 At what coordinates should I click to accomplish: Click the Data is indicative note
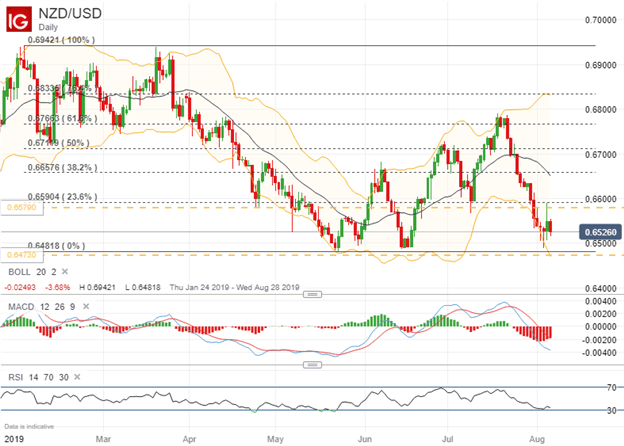pyautogui.click(x=29, y=427)
